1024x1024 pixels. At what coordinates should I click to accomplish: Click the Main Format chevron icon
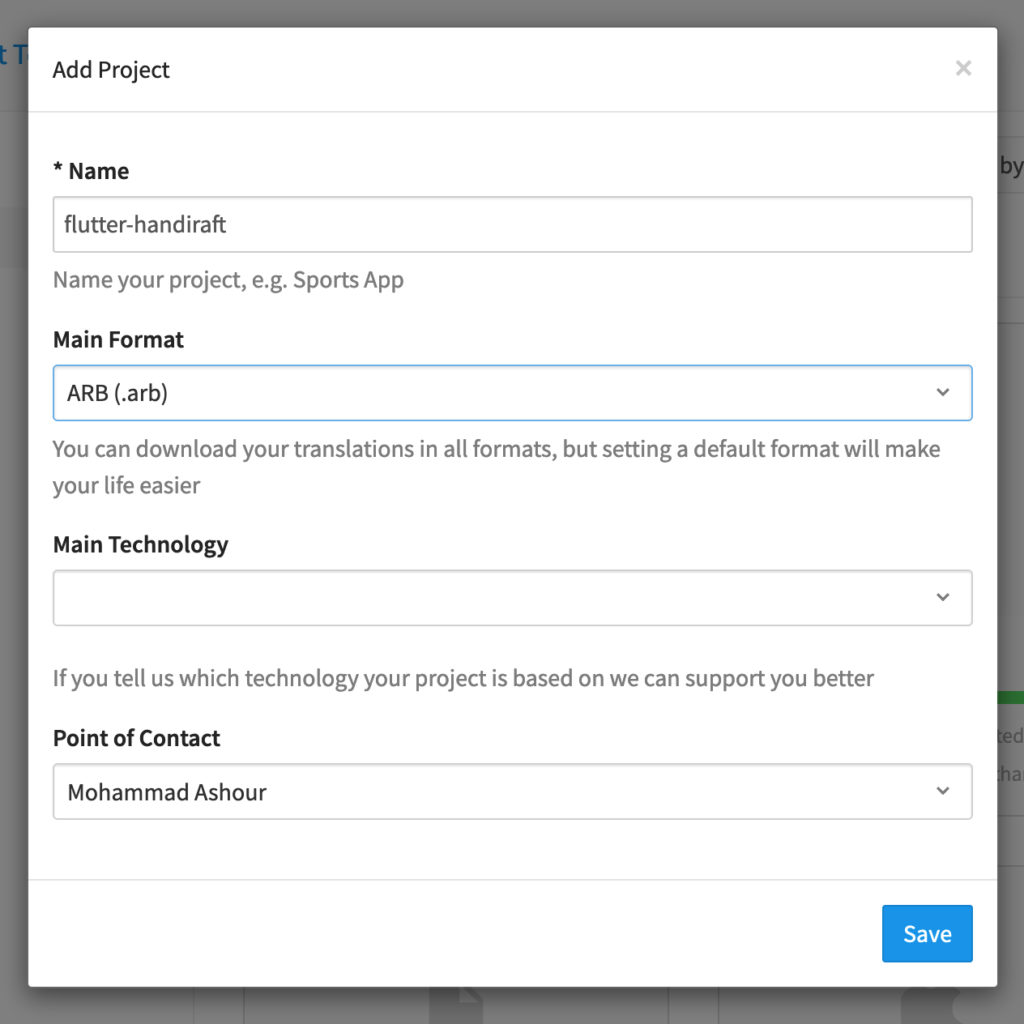[942, 393]
